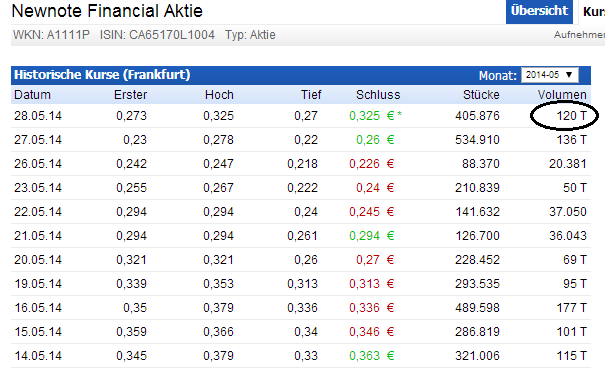
Task: Click the Datum column header
Action: [32, 95]
